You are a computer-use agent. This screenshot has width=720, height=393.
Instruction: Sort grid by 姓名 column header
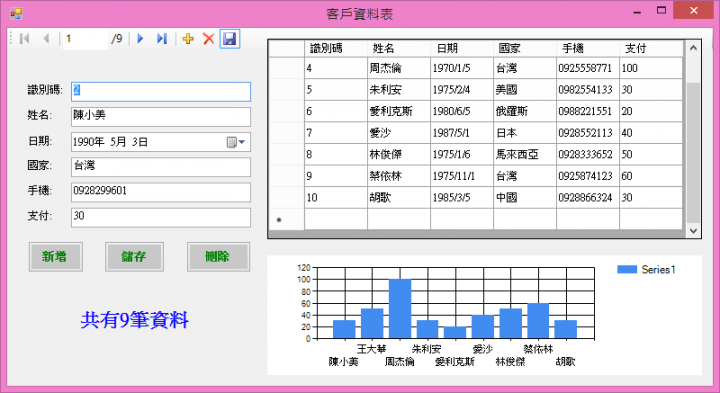click(x=399, y=48)
